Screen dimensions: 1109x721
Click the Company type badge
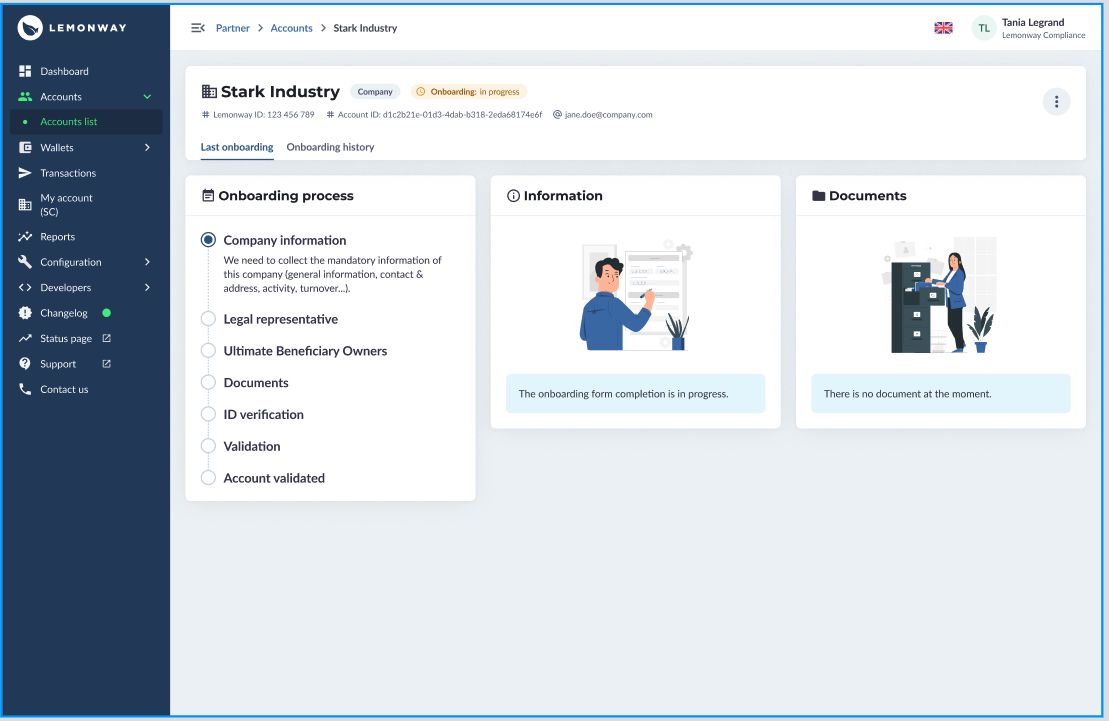[x=375, y=91]
